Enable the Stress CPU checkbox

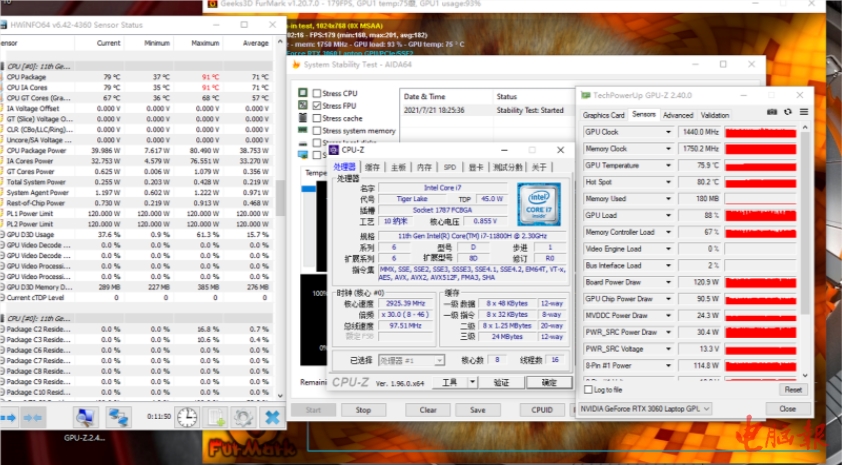316,93
